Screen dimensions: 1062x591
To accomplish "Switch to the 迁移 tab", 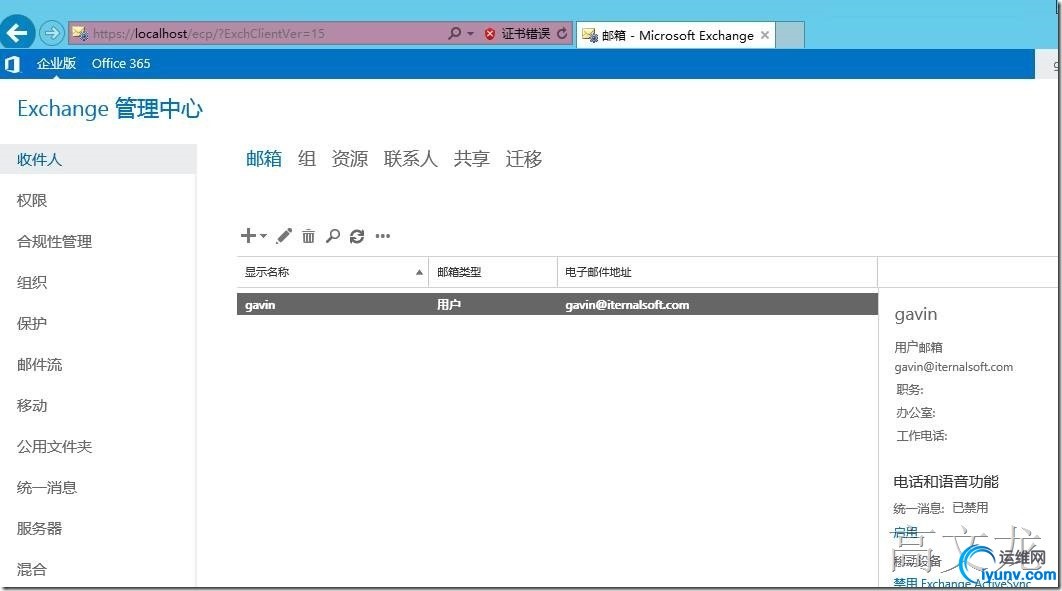I will (524, 158).
